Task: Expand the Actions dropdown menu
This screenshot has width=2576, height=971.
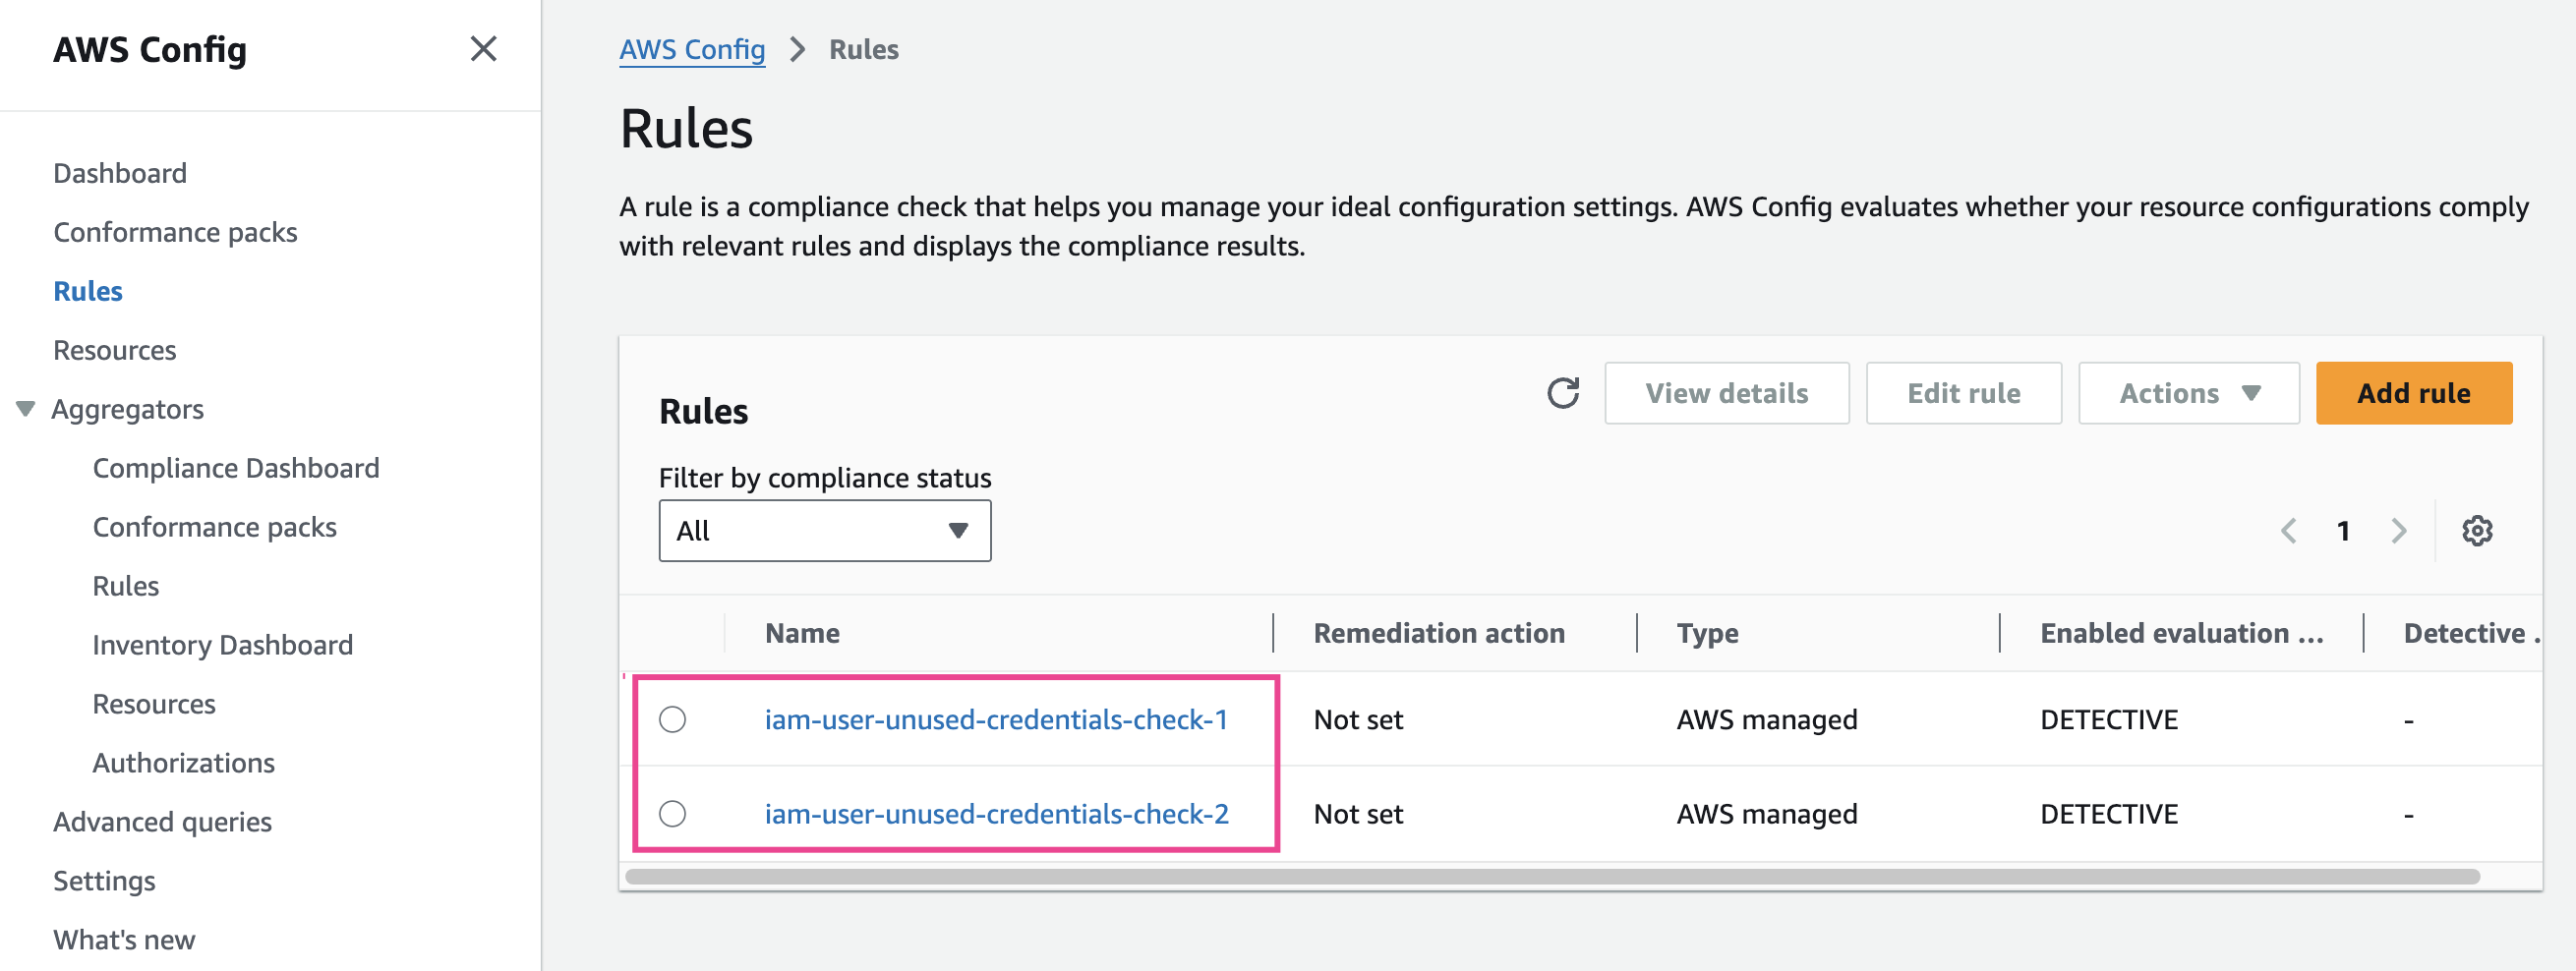Action: (2188, 393)
